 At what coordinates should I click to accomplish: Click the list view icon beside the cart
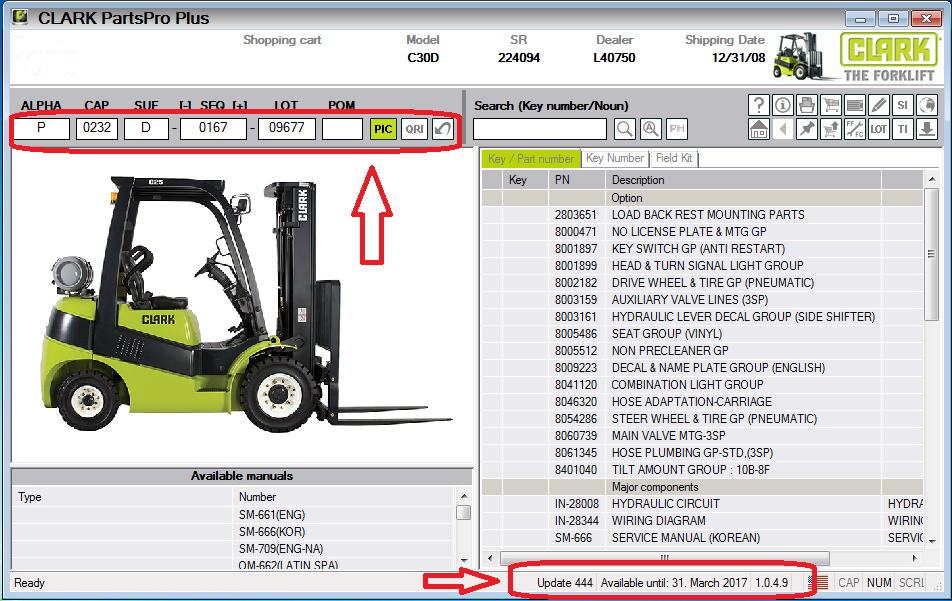point(855,105)
